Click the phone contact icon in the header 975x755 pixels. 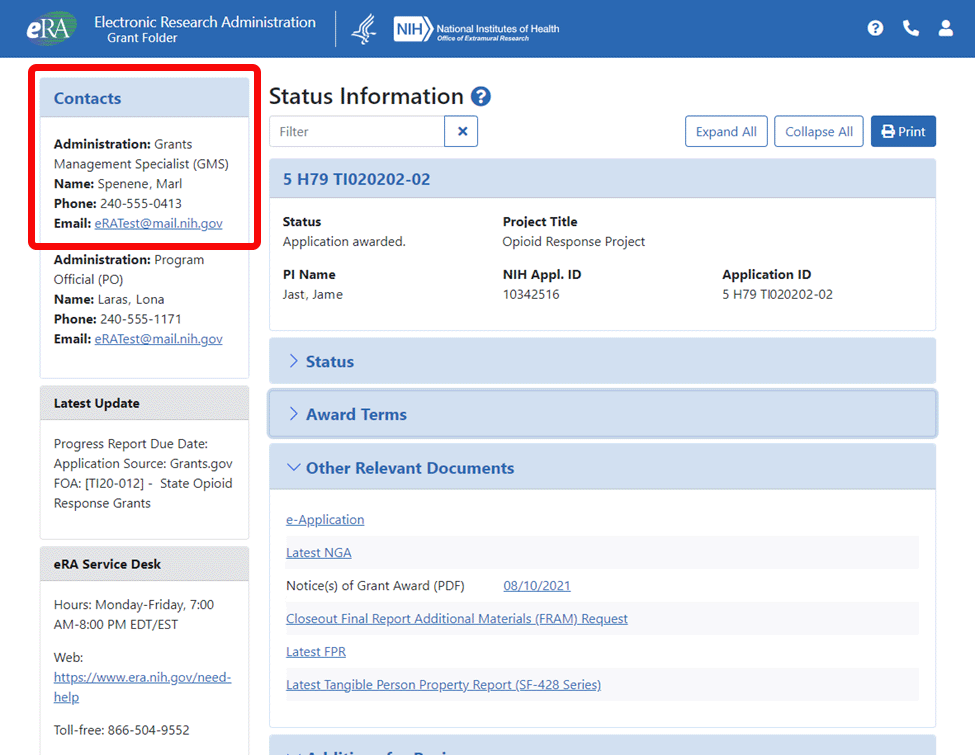[x=910, y=28]
